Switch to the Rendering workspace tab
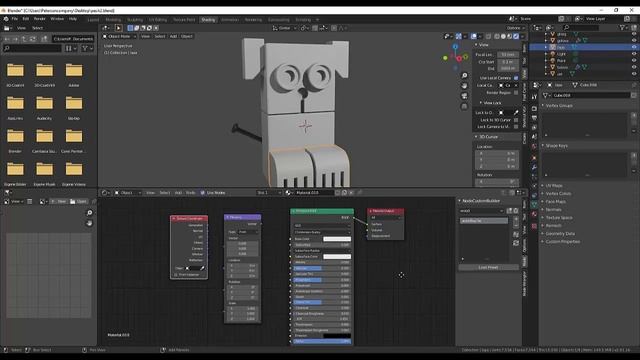Screen dimensions: 640x360 pyautogui.click(x=253, y=20)
